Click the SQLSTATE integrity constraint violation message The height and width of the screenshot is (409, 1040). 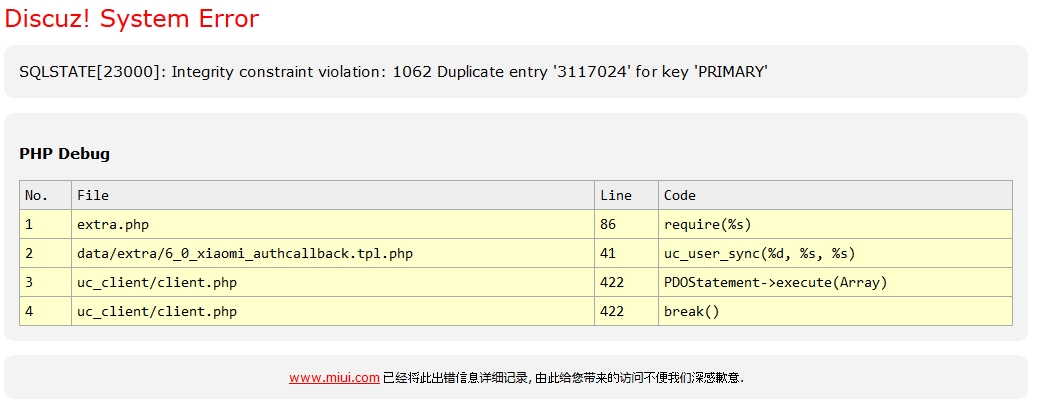coord(393,71)
